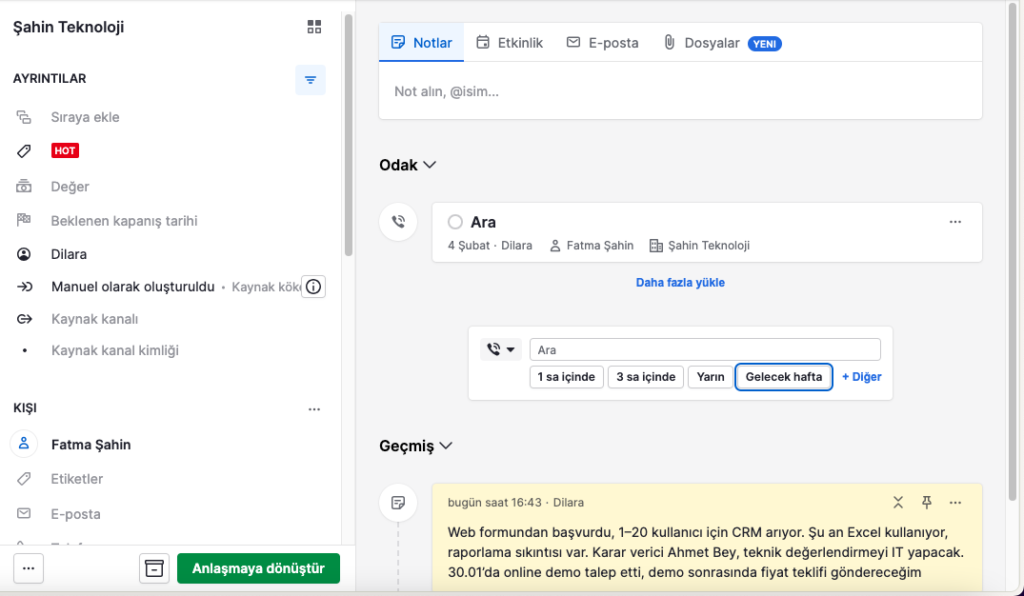The height and width of the screenshot is (596, 1024).
Task: Click the grid layout icon beside Şahin Teknoloji
Action: (x=314, y=27)
